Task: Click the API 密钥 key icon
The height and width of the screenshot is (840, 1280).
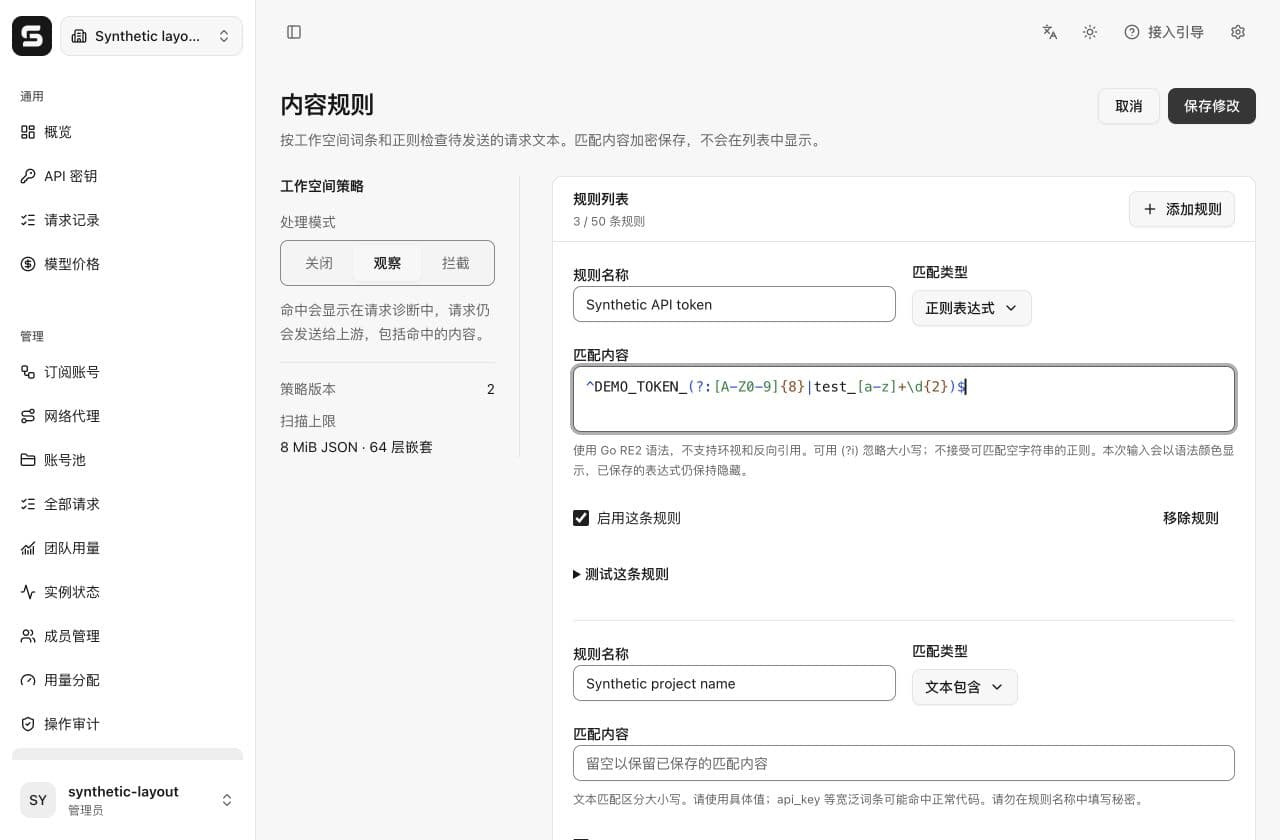Action: tap(28, 176)
